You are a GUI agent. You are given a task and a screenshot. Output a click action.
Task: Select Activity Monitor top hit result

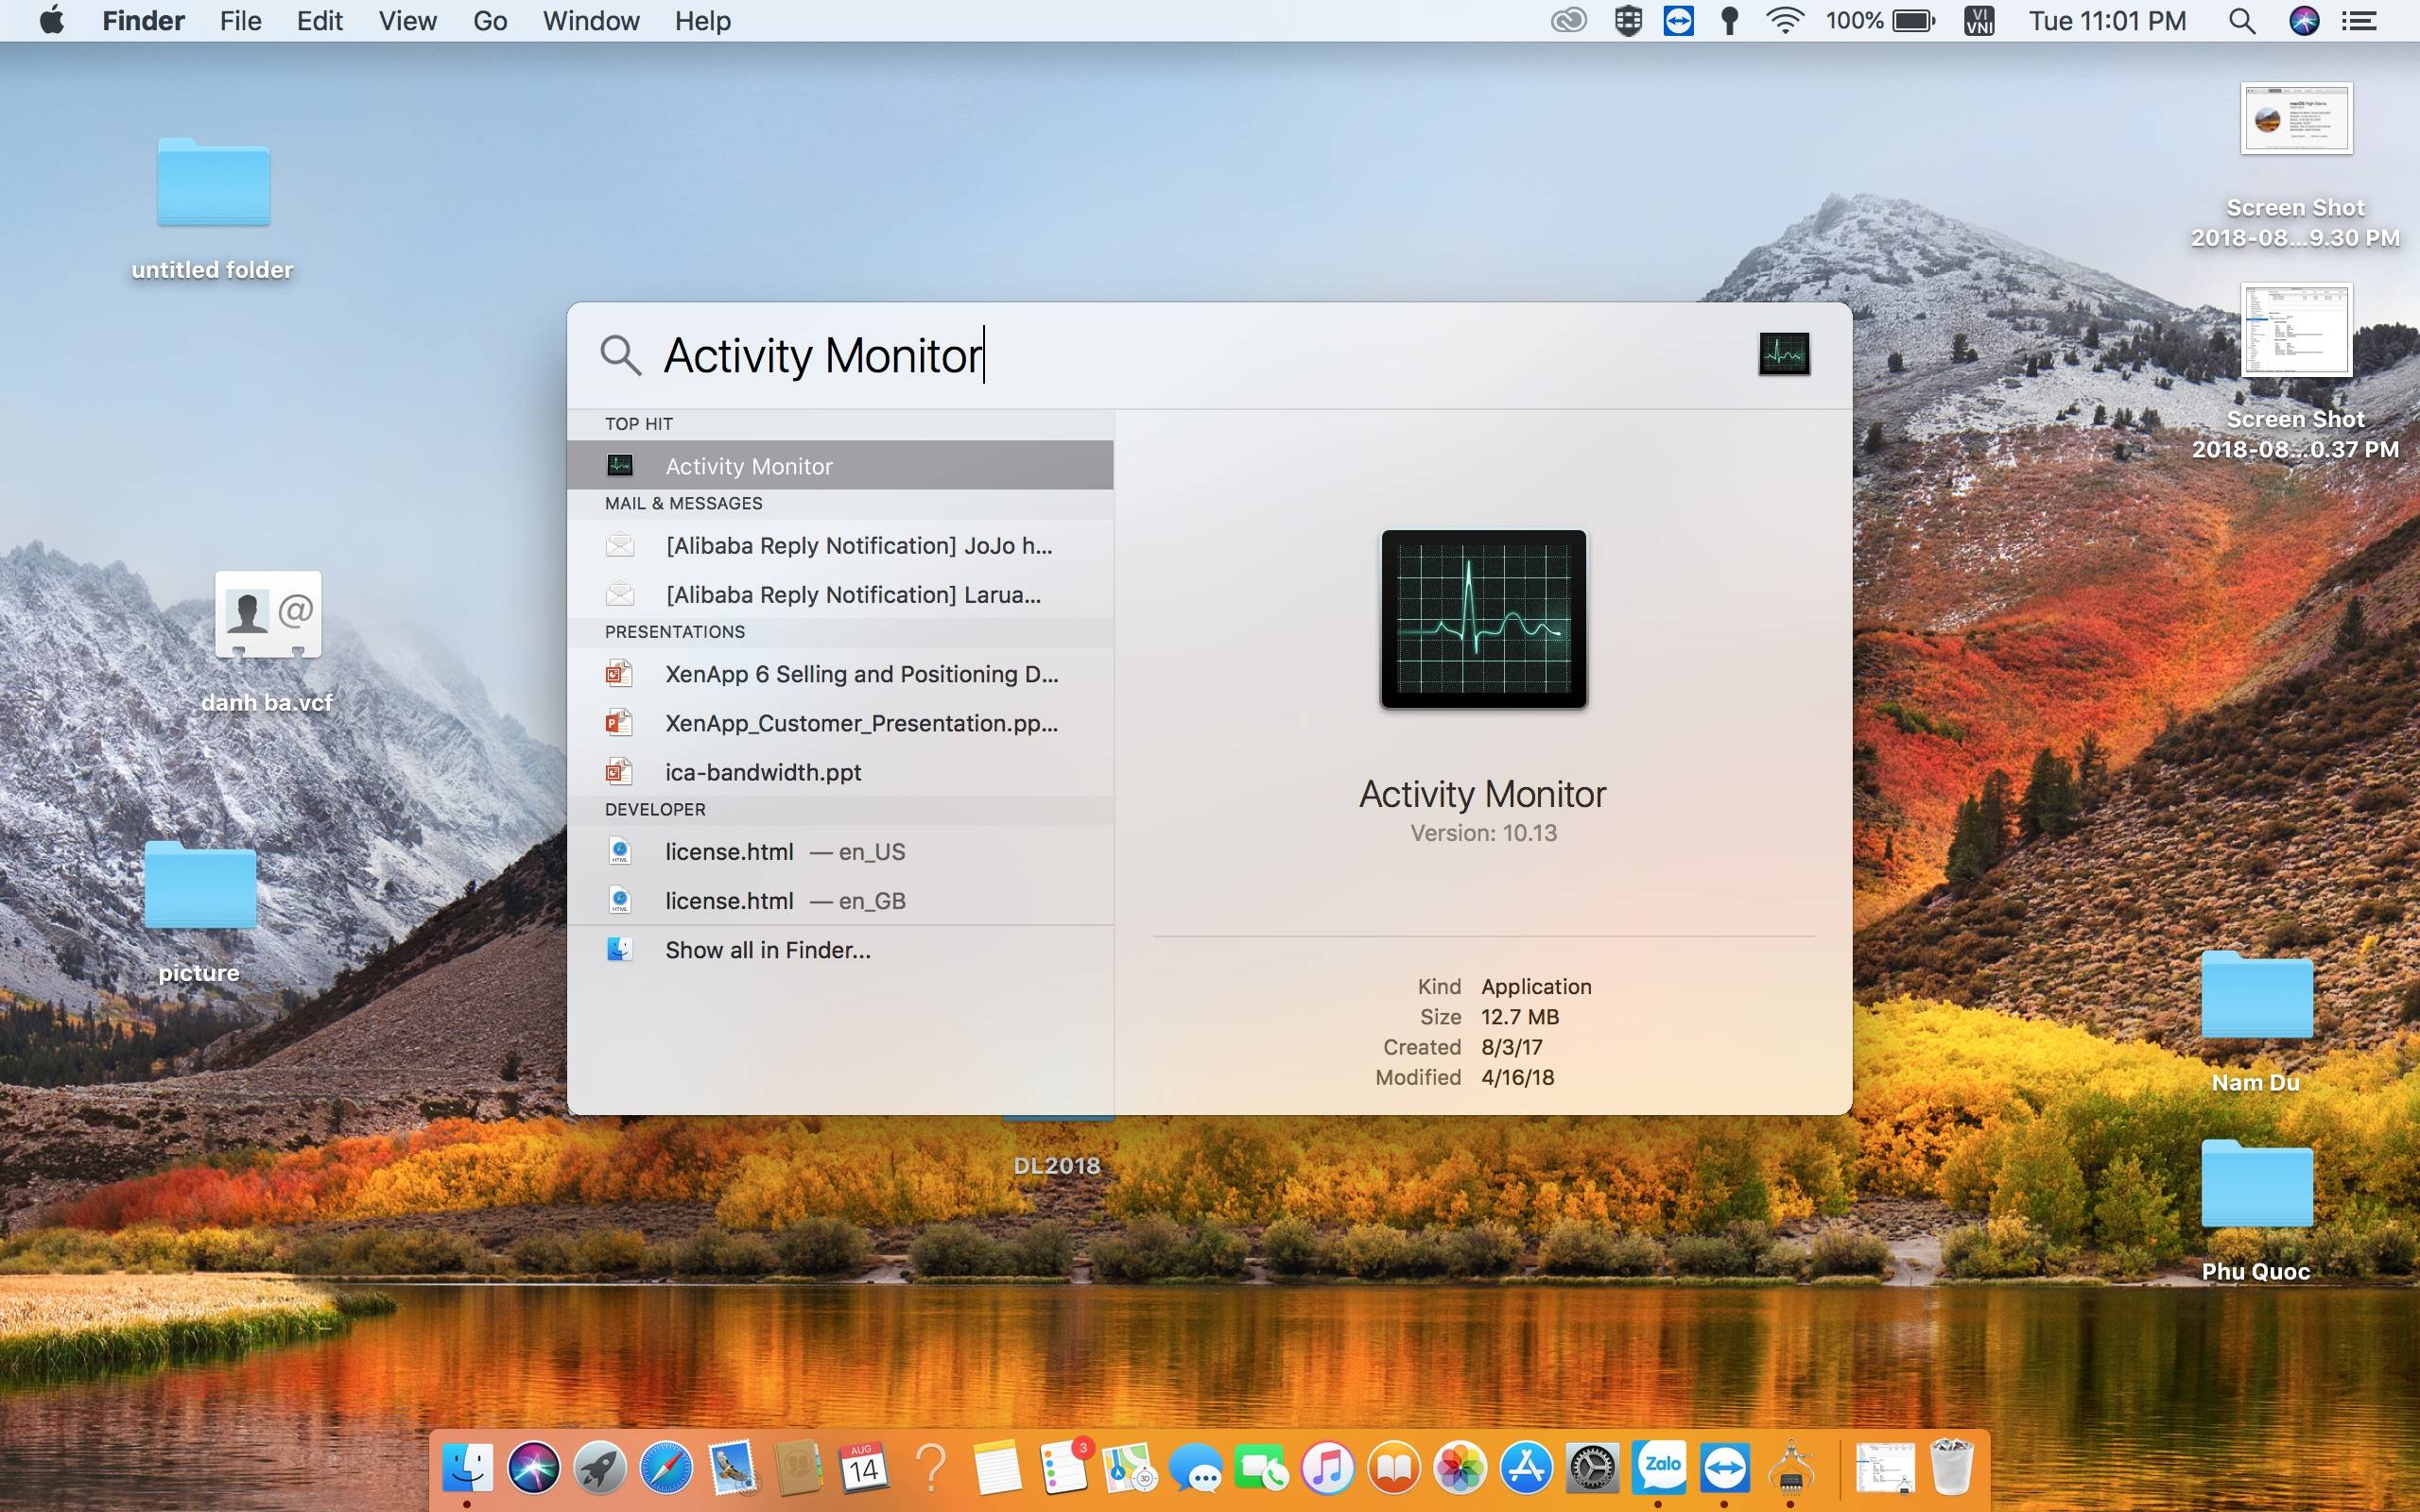(840, 465)
